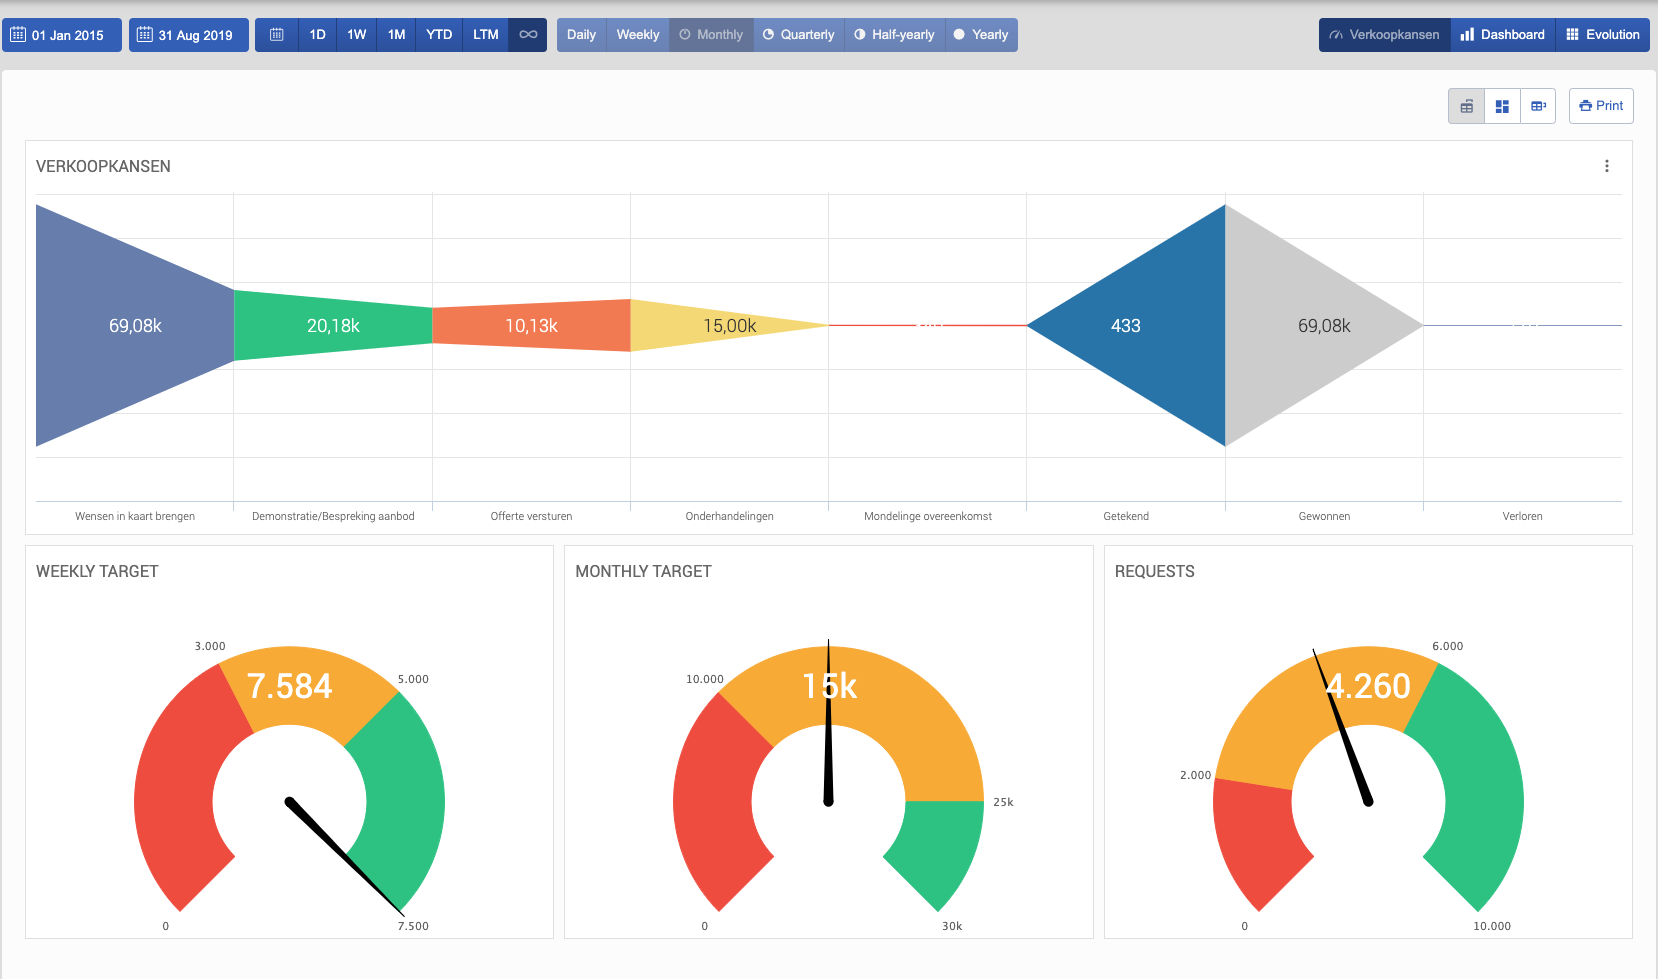Open the end date picker 31 Aug 2019
Viewport: 1658px width, 979px height.
tap(188, 35)
